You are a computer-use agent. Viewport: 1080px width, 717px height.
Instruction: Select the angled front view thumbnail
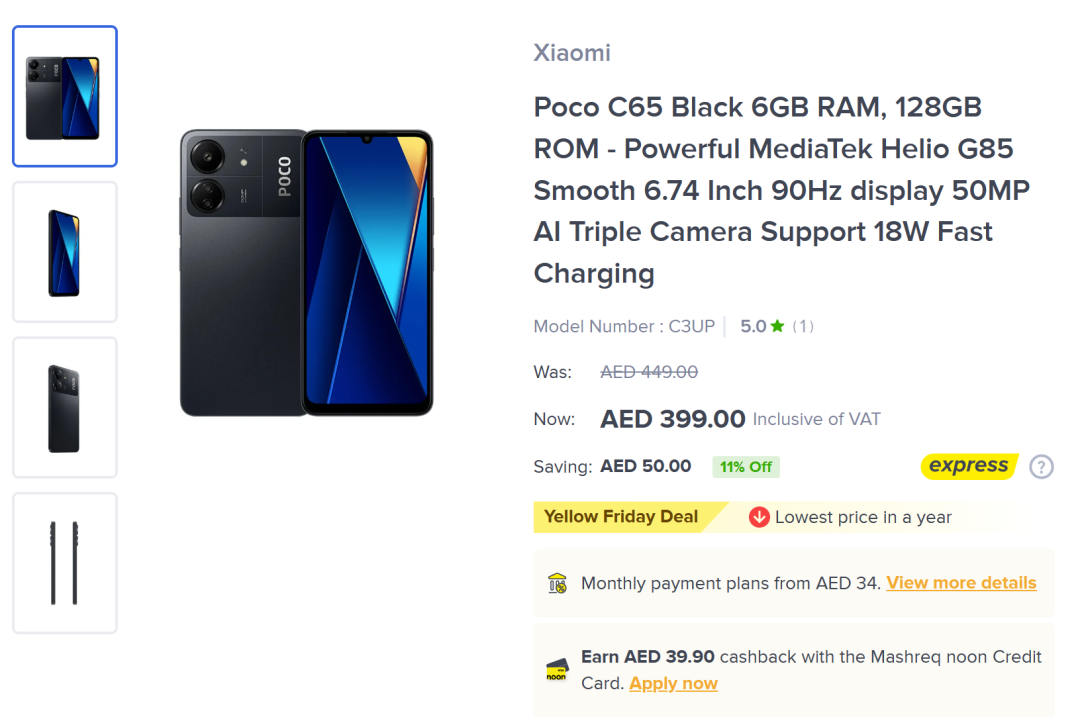click(x=65, y=252)
